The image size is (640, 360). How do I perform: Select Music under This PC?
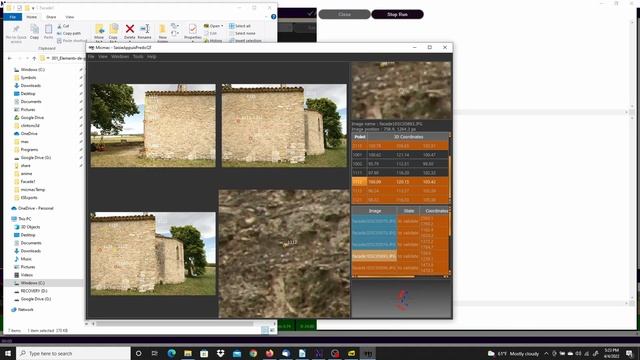pos(26,259)
